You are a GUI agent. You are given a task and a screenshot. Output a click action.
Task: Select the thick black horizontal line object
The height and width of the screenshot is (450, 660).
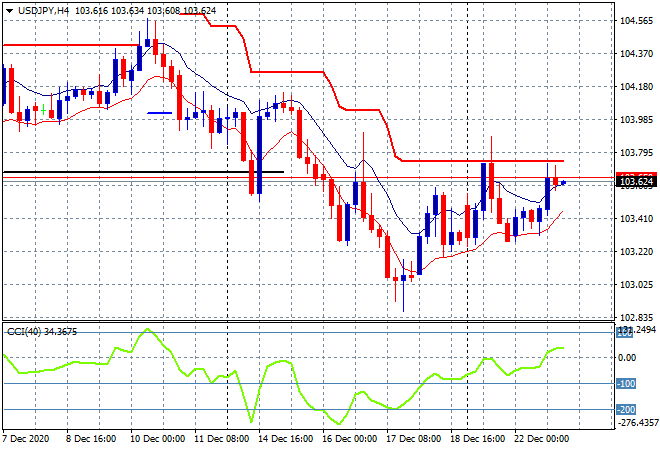[143, 172]
